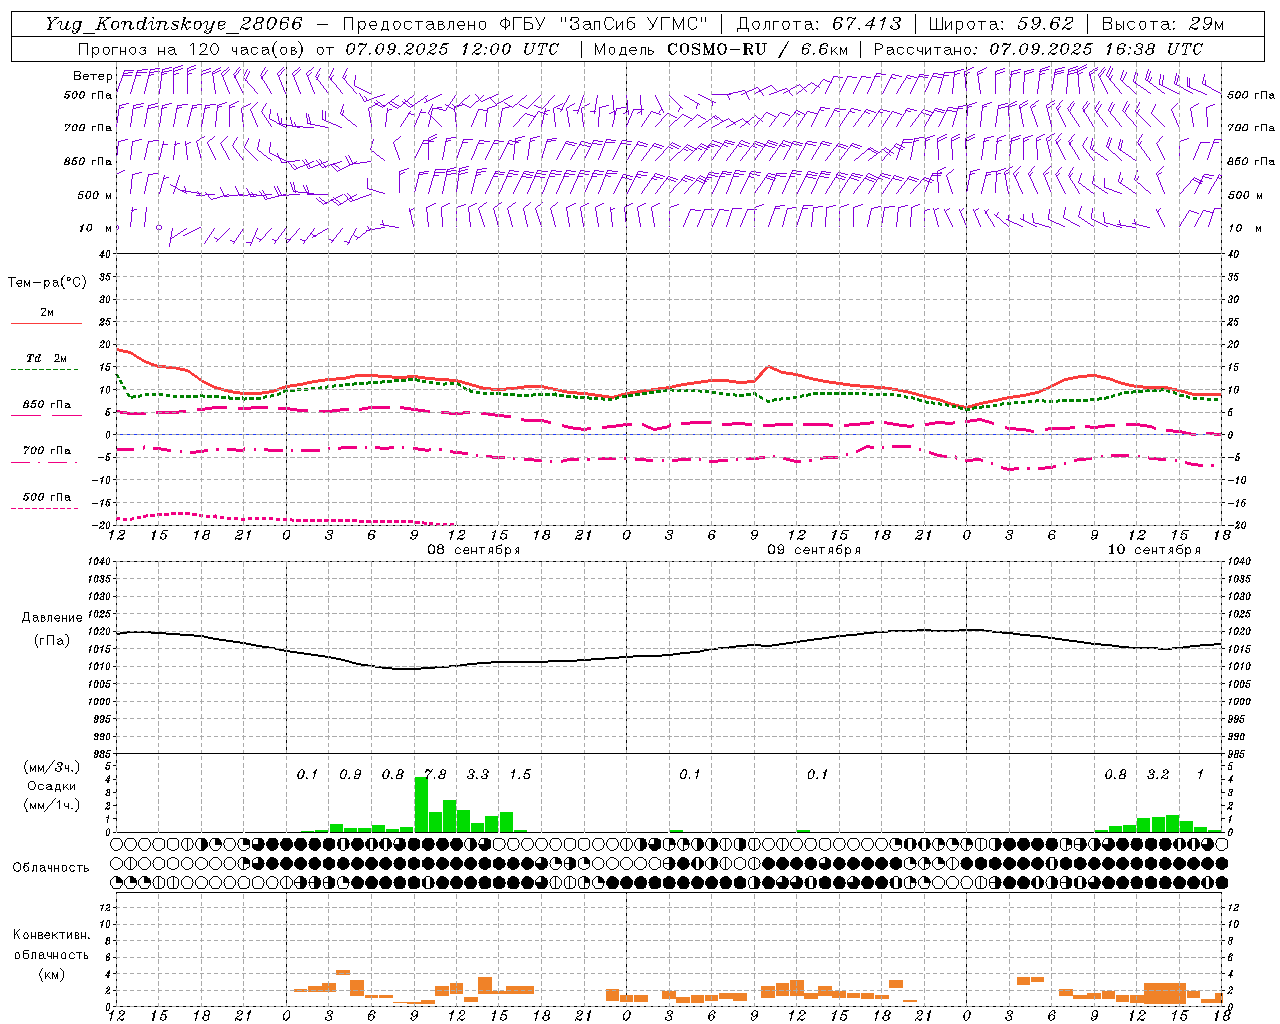Click the 'Ветер' wind section label
Image resolution: width=1280 pixels, height=1024 pixels.
tap(92, 76)
